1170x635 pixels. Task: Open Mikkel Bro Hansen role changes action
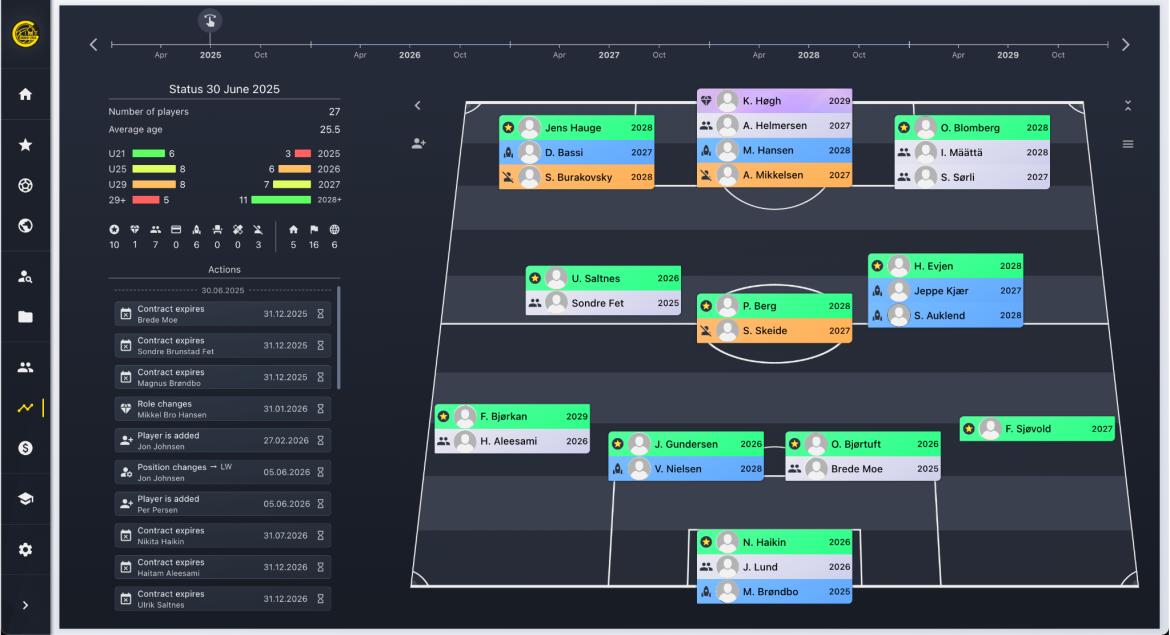click(x=222, y=409)
